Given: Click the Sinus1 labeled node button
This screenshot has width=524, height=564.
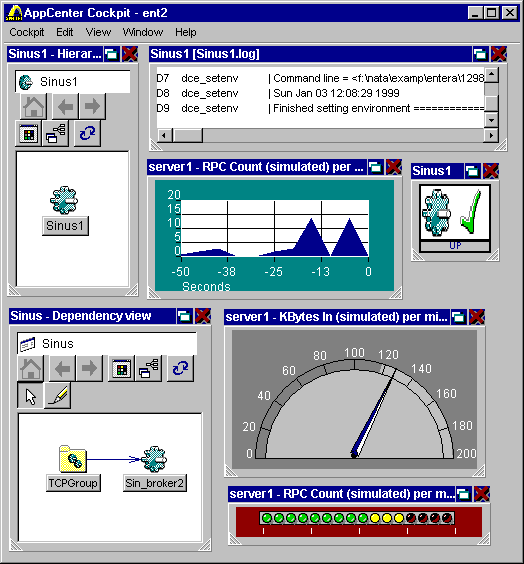Looking at the screenshot, I should pos(65,226).
